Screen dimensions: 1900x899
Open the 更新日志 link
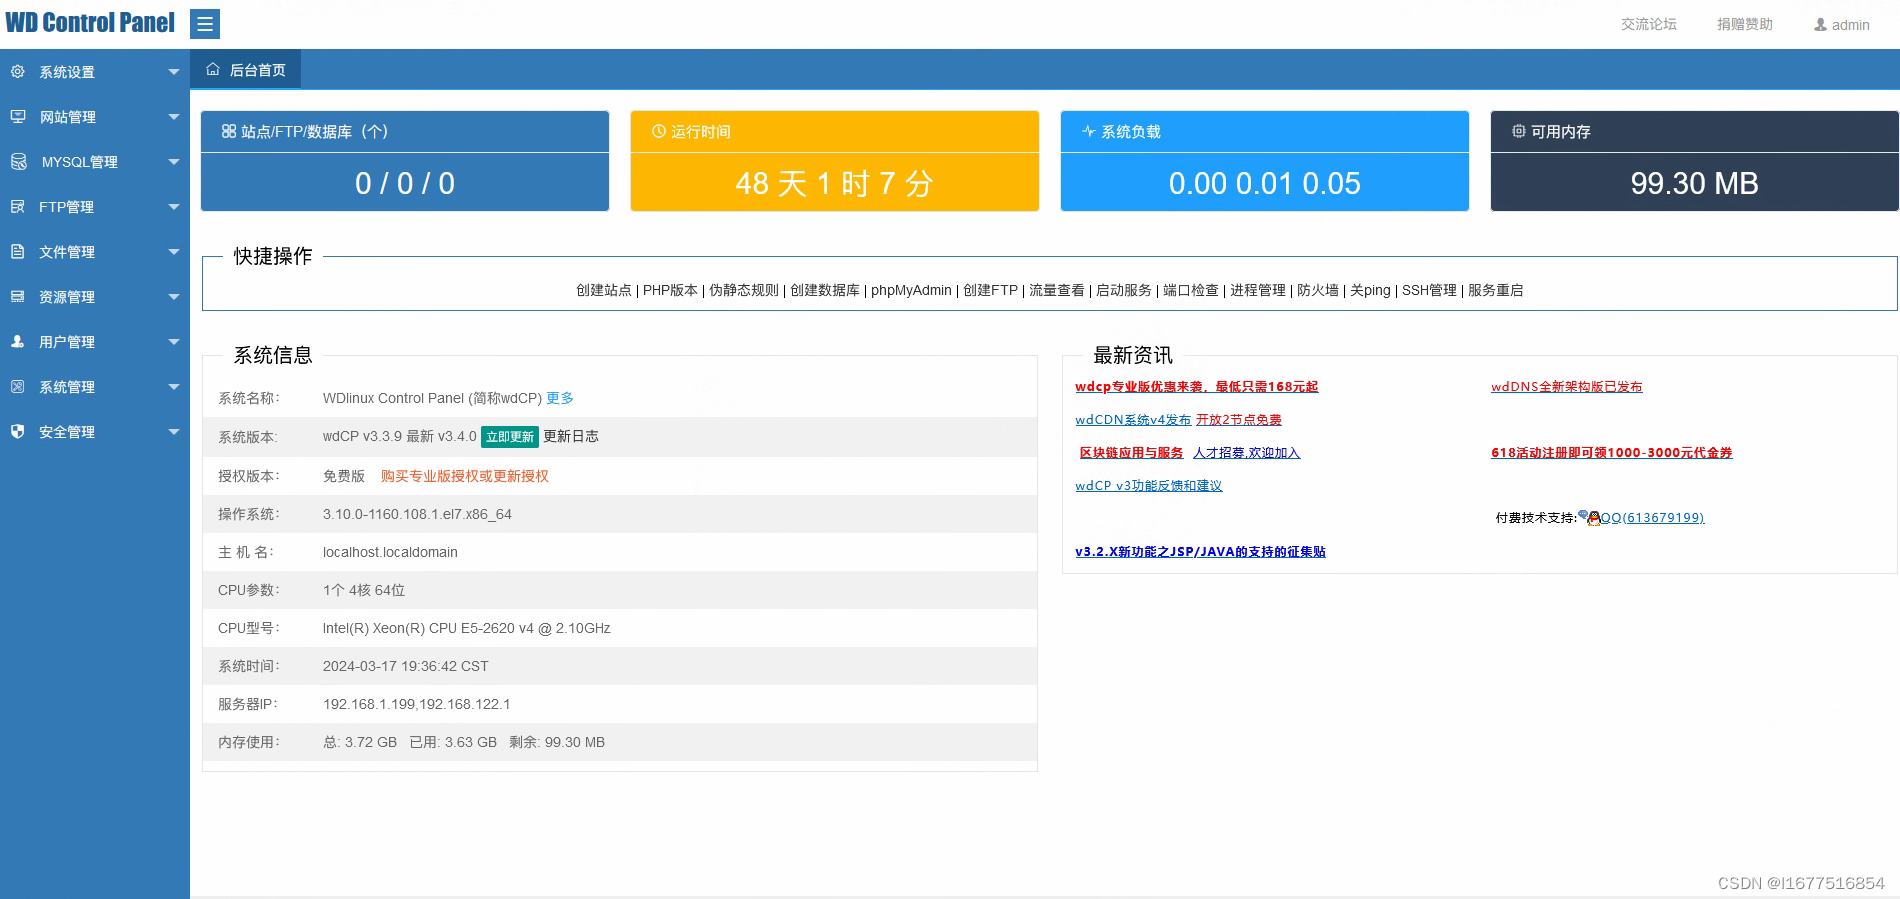[x=571, y=436]
